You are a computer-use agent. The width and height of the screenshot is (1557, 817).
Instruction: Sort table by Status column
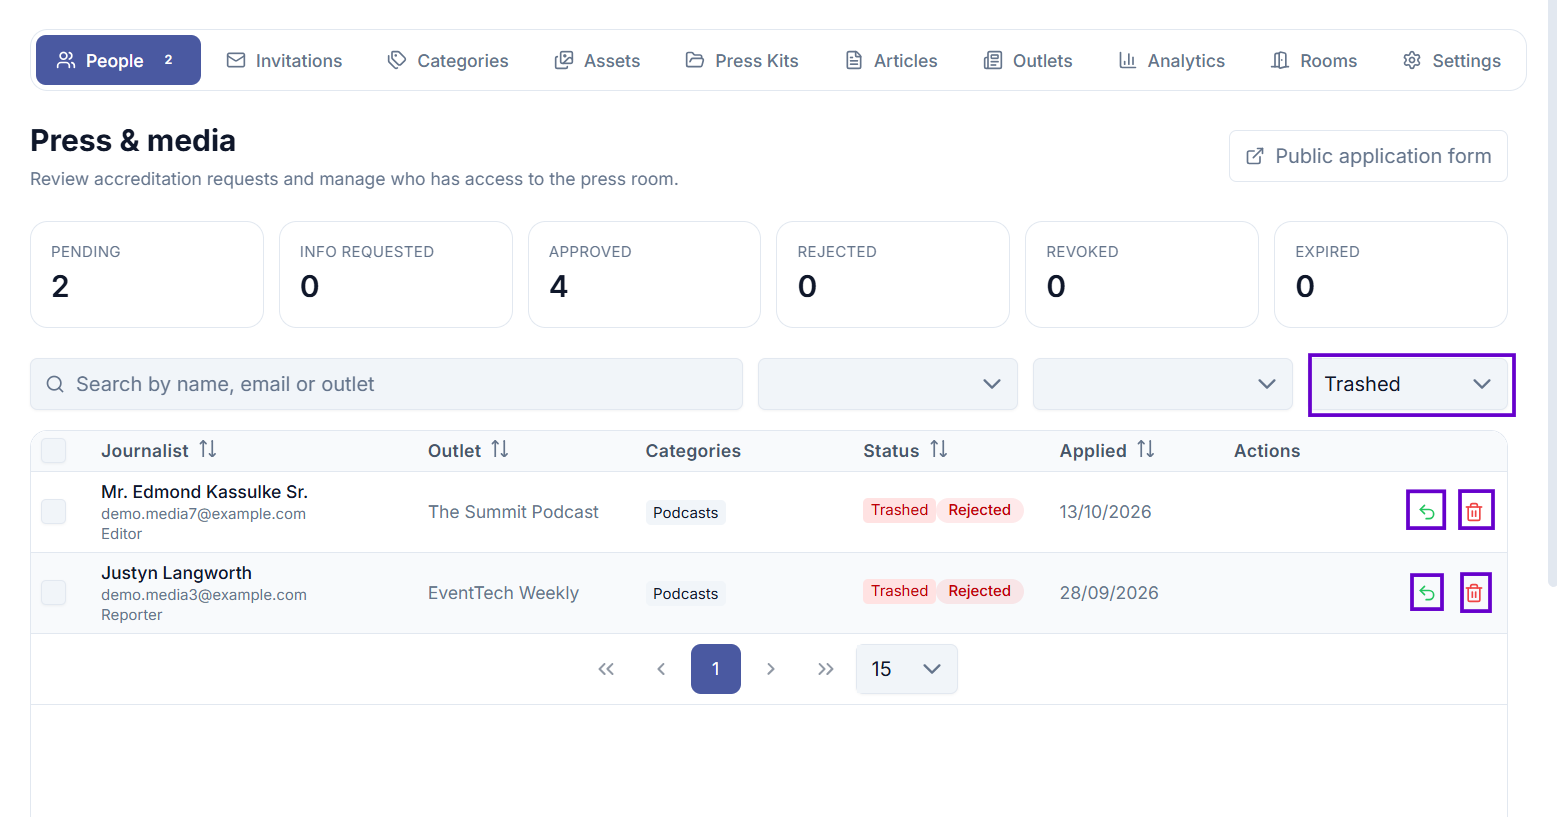(938, 450)
